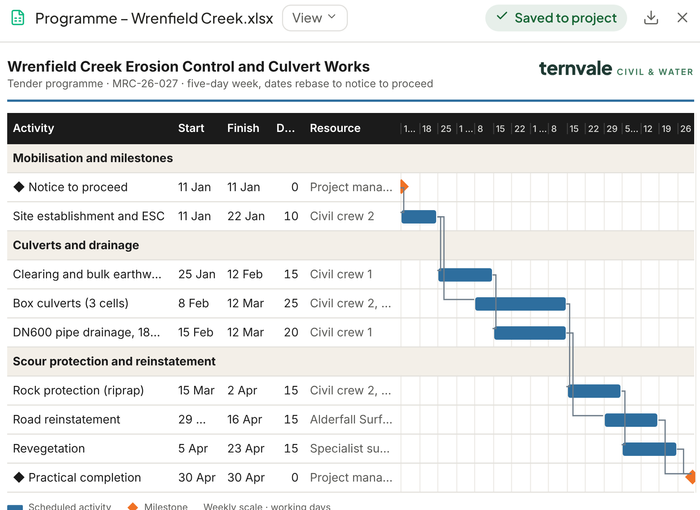Click the Programme – Wrenfield Creek.xlsx file name
The image size is (700, 510).
tap(154, 18)
